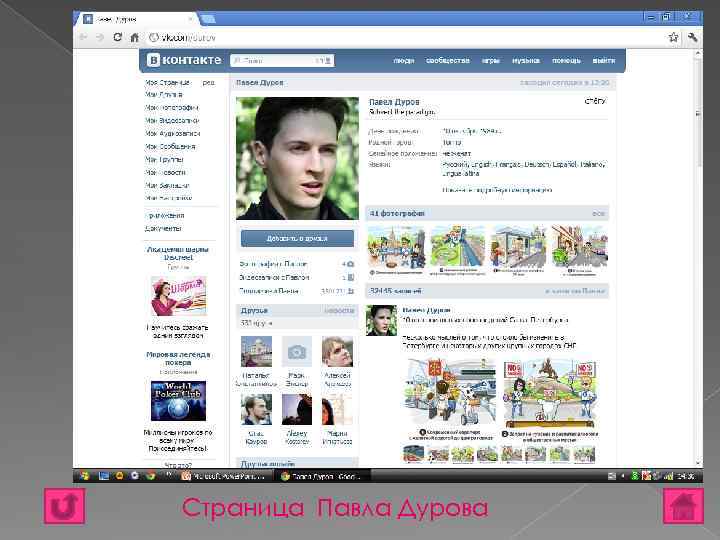Click ред. link next to Моя Страница
The height and width of the screenshot is (540, 720).
pyautogui.click(x=208, y=83)
